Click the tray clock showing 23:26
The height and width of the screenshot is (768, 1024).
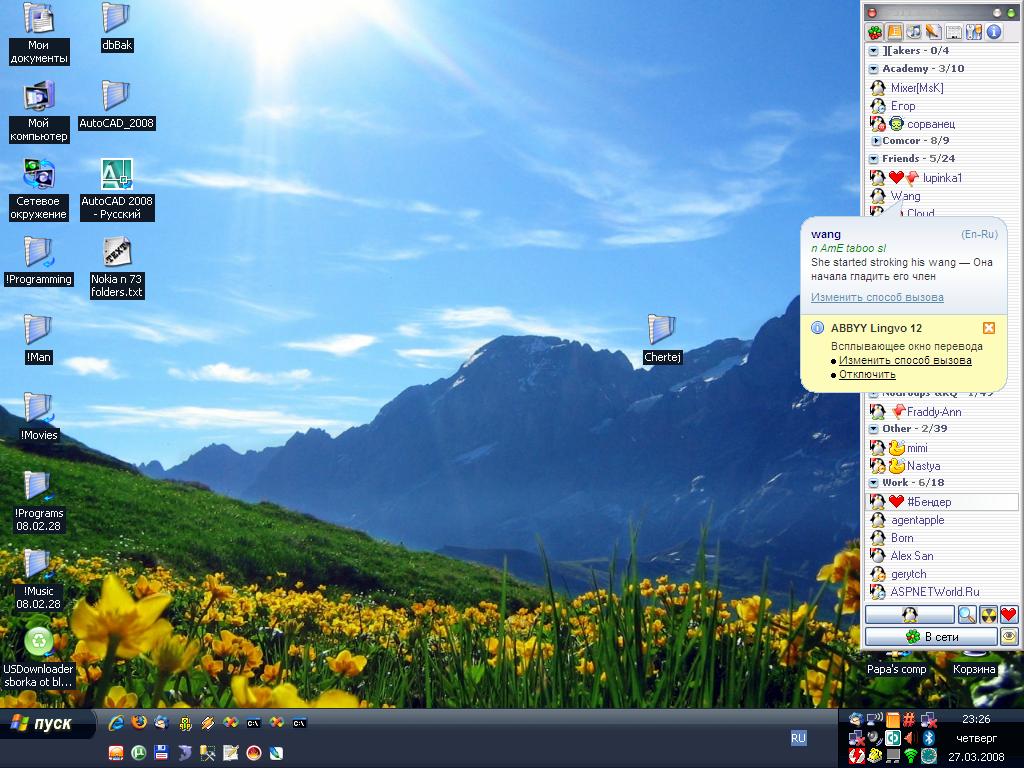[976, 720]
